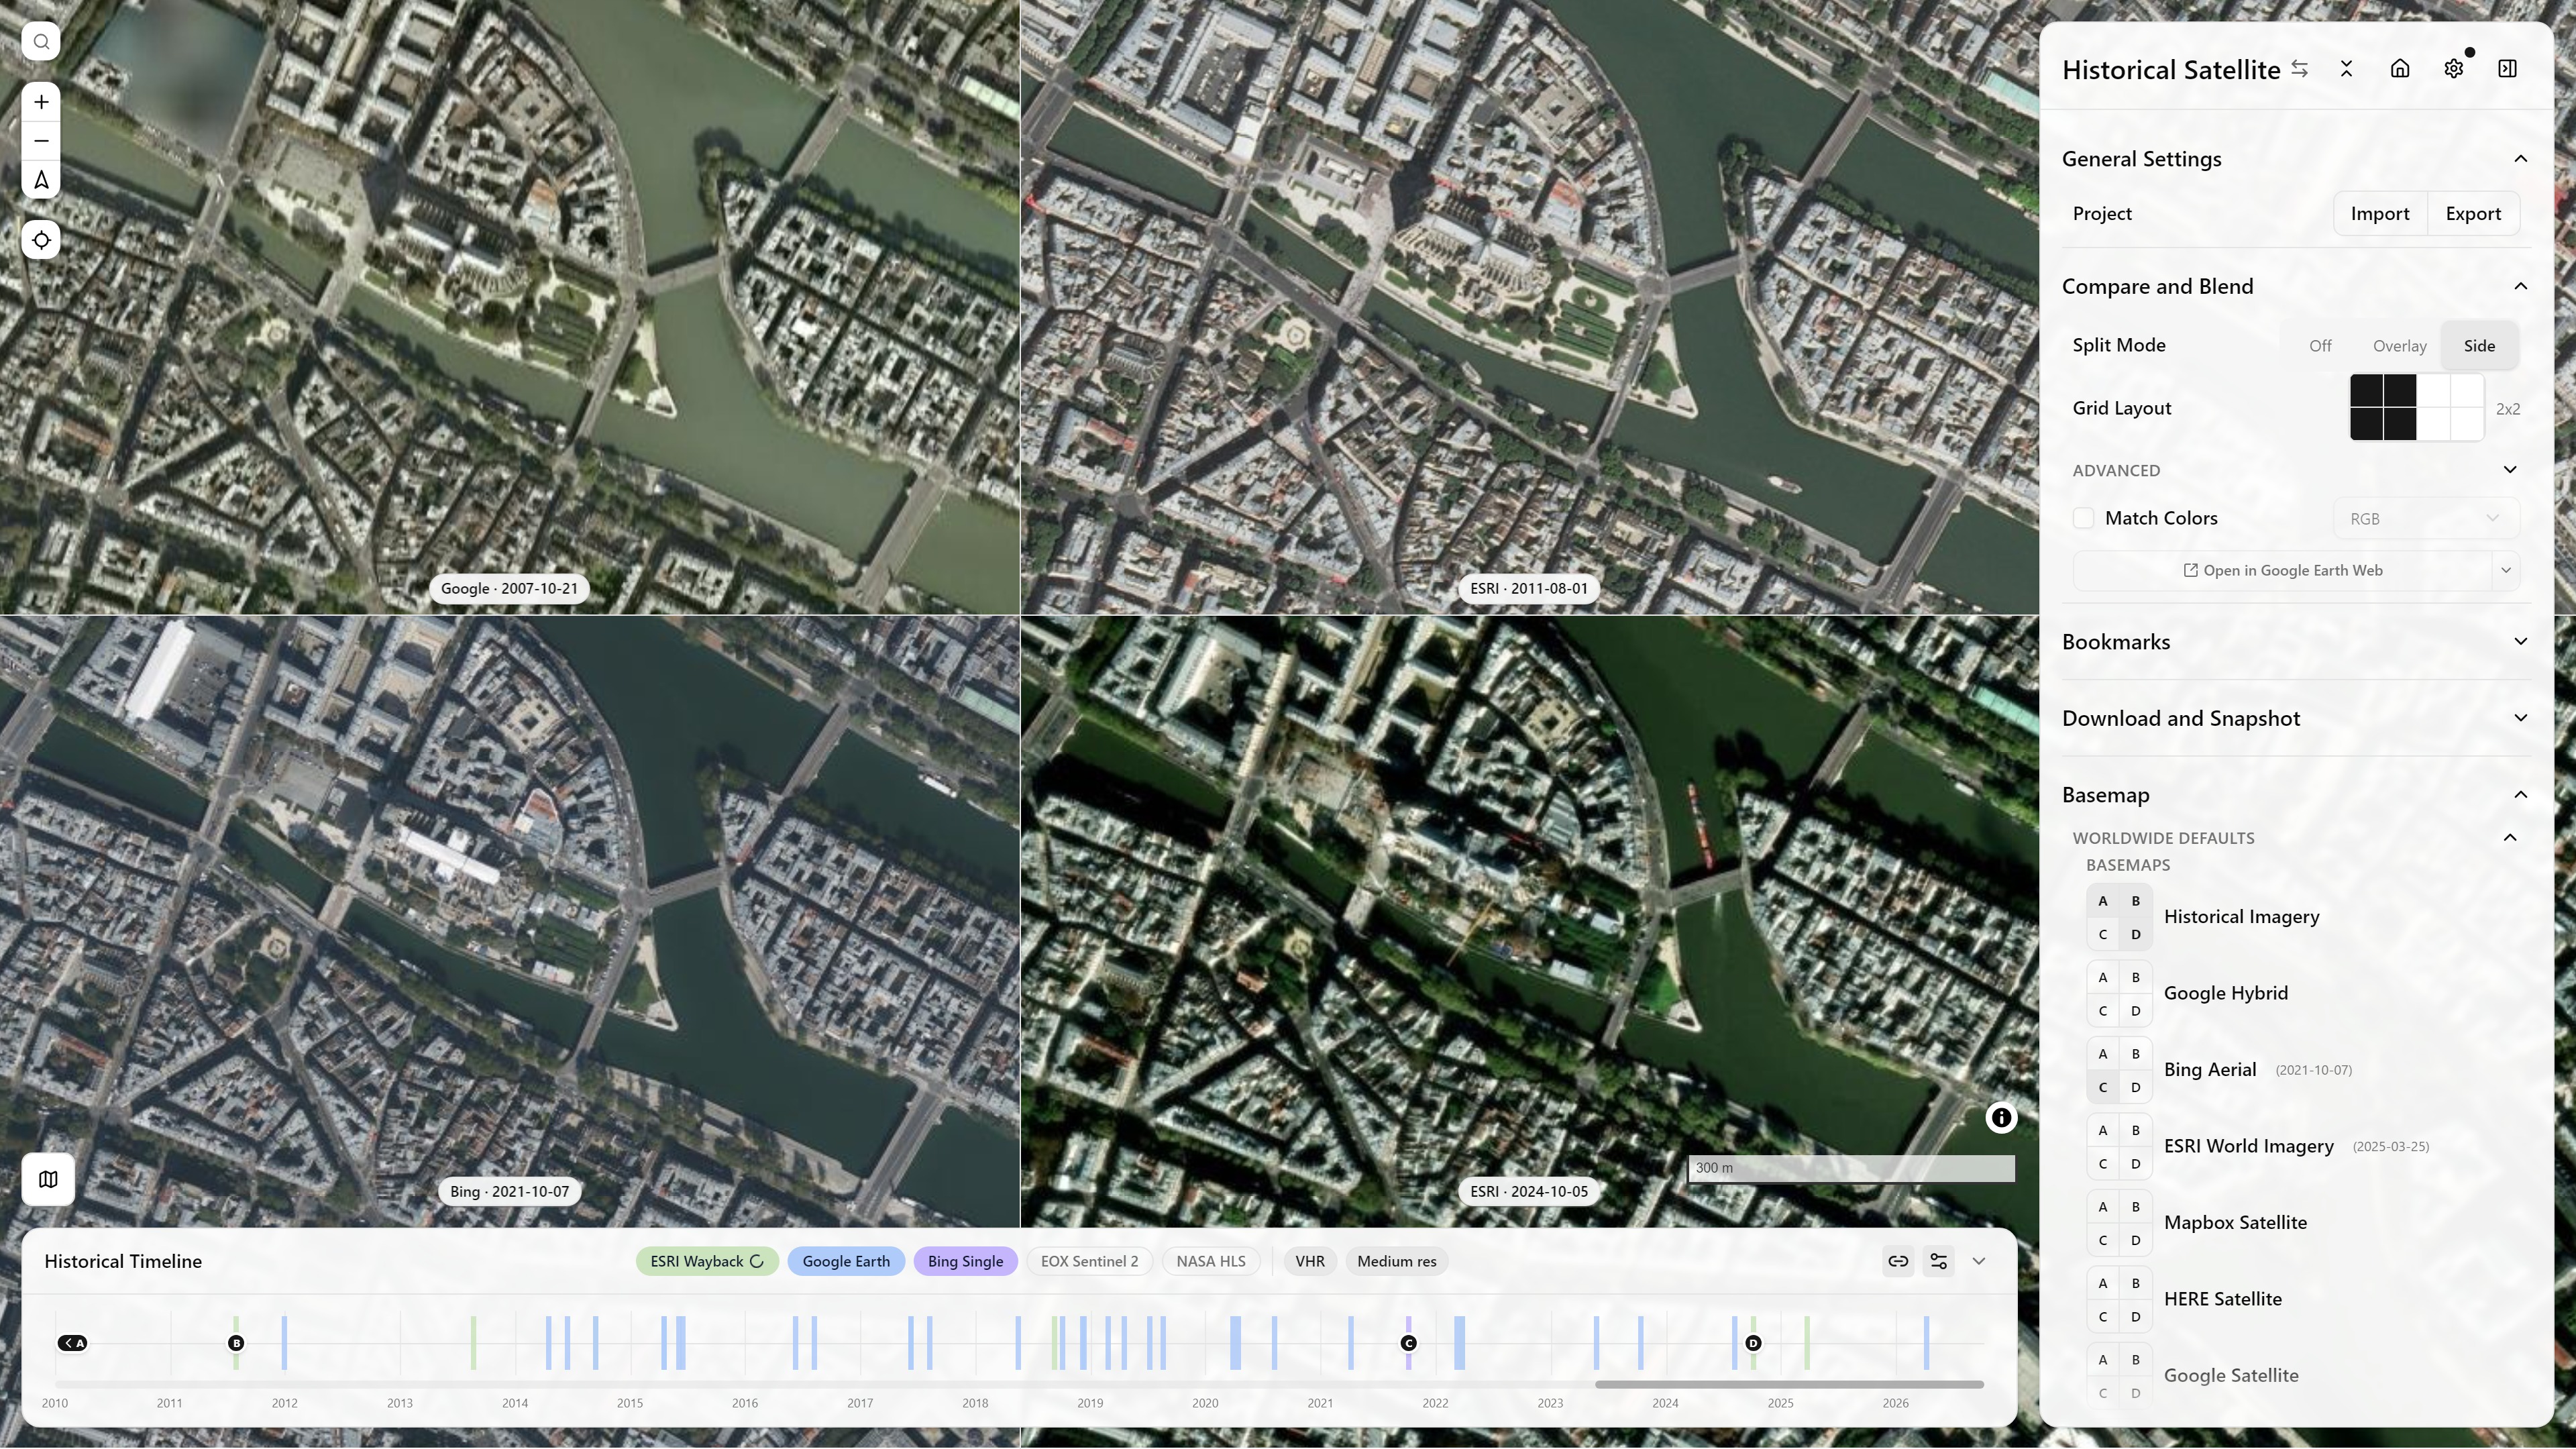Toggle the VHR filter chip
2576x1449 pixels.
(1310, 1261)
